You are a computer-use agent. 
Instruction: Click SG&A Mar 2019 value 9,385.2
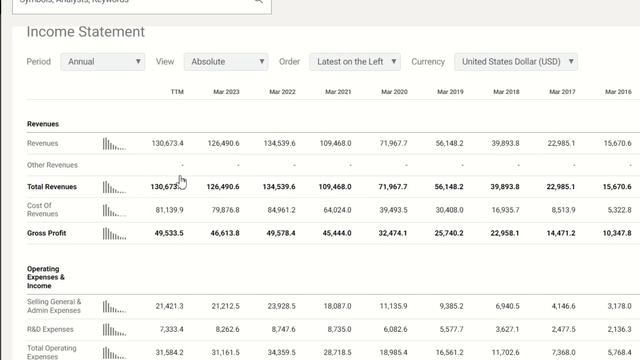click(x=451, y=306)
